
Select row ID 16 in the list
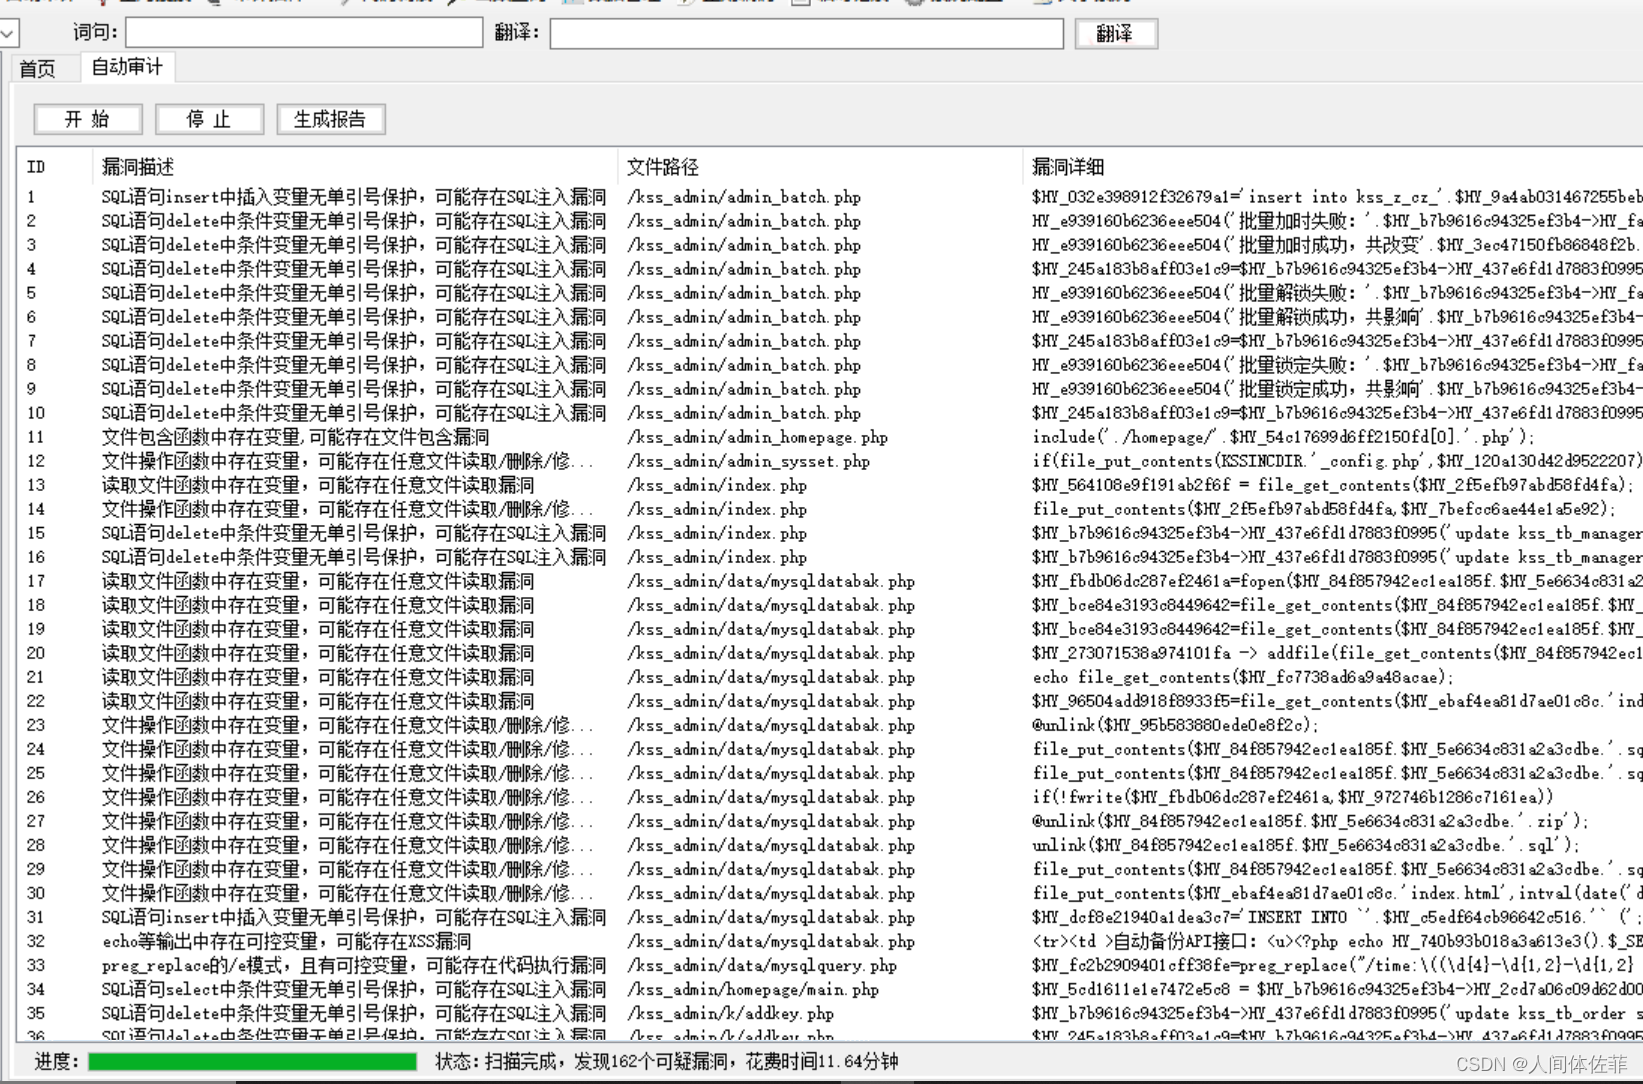click(x=36, y=557)
